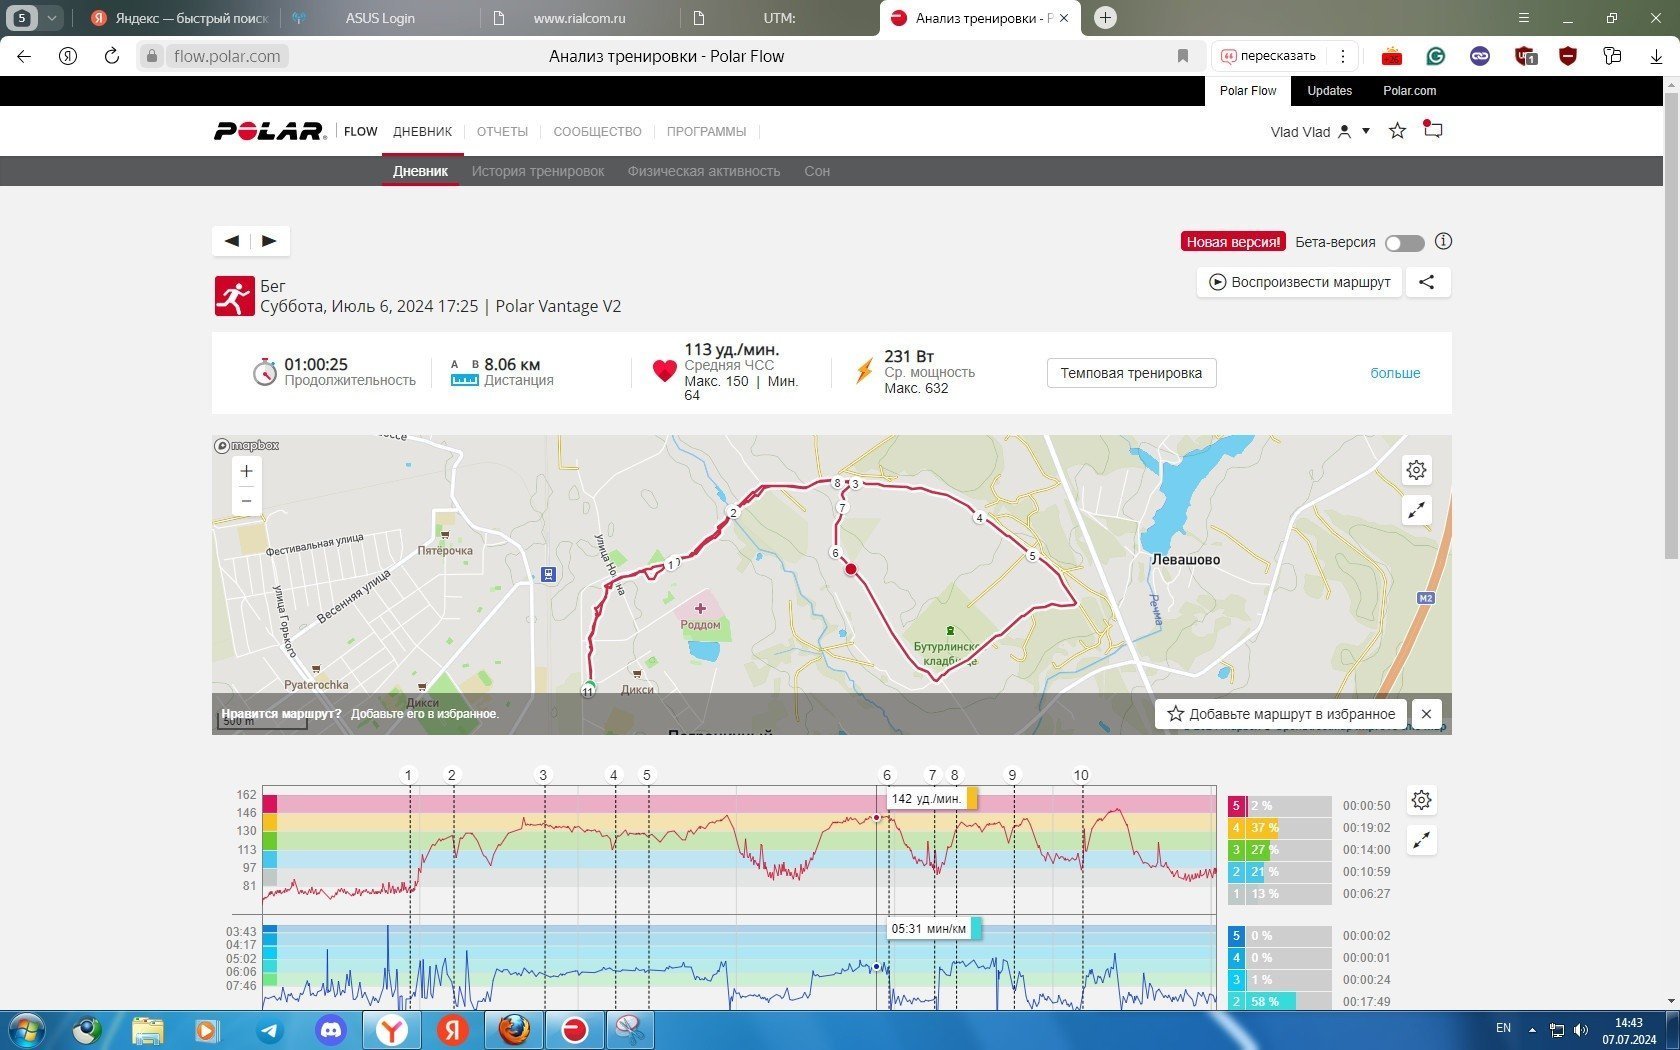Image resolution: width=1680 pixels, height=1050 pixels.
Task: Open a new browser tab
Action: tap(1105, 18)
